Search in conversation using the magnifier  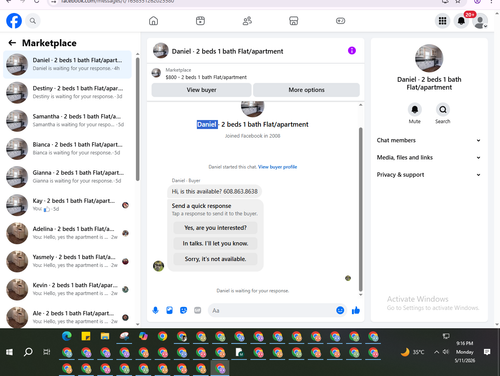coord(443,109)
